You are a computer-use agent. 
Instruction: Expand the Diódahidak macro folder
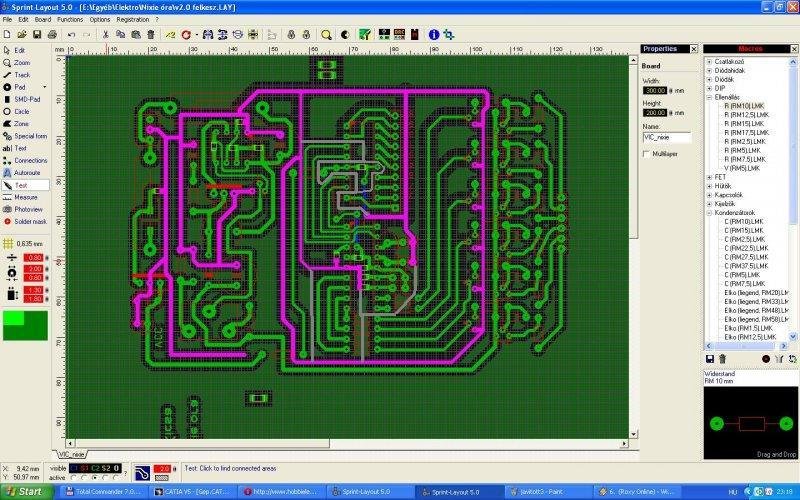(x=709, y=70)
